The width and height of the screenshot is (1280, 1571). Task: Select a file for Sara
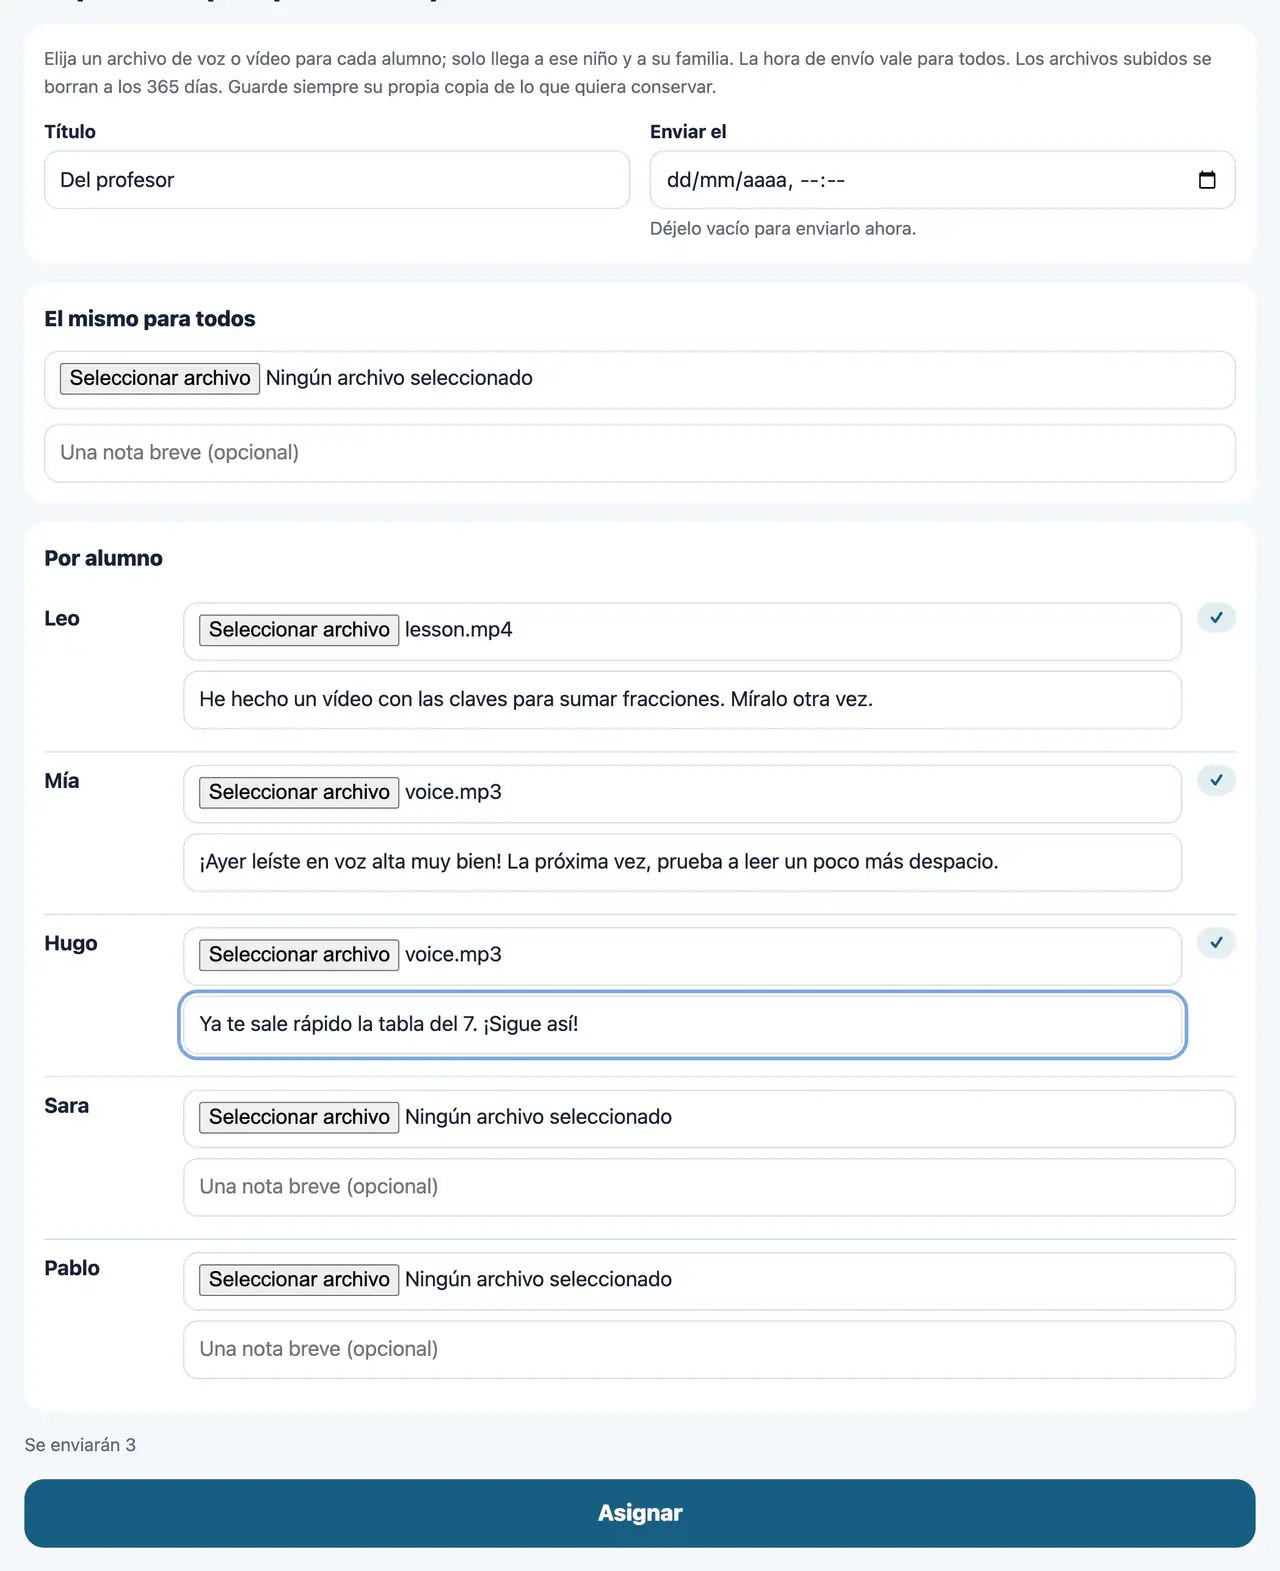299,1117
